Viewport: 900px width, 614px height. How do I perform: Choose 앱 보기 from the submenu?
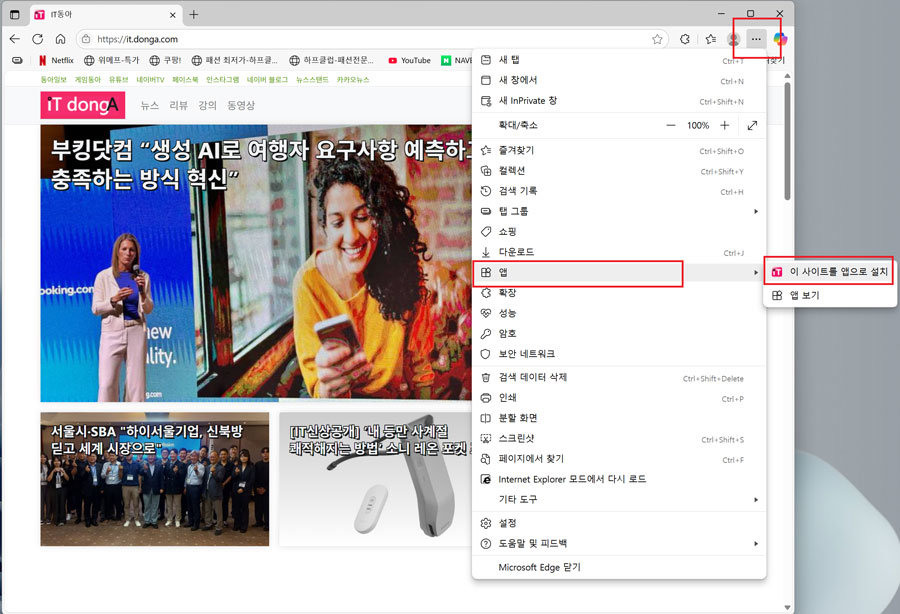click(805, 295)
